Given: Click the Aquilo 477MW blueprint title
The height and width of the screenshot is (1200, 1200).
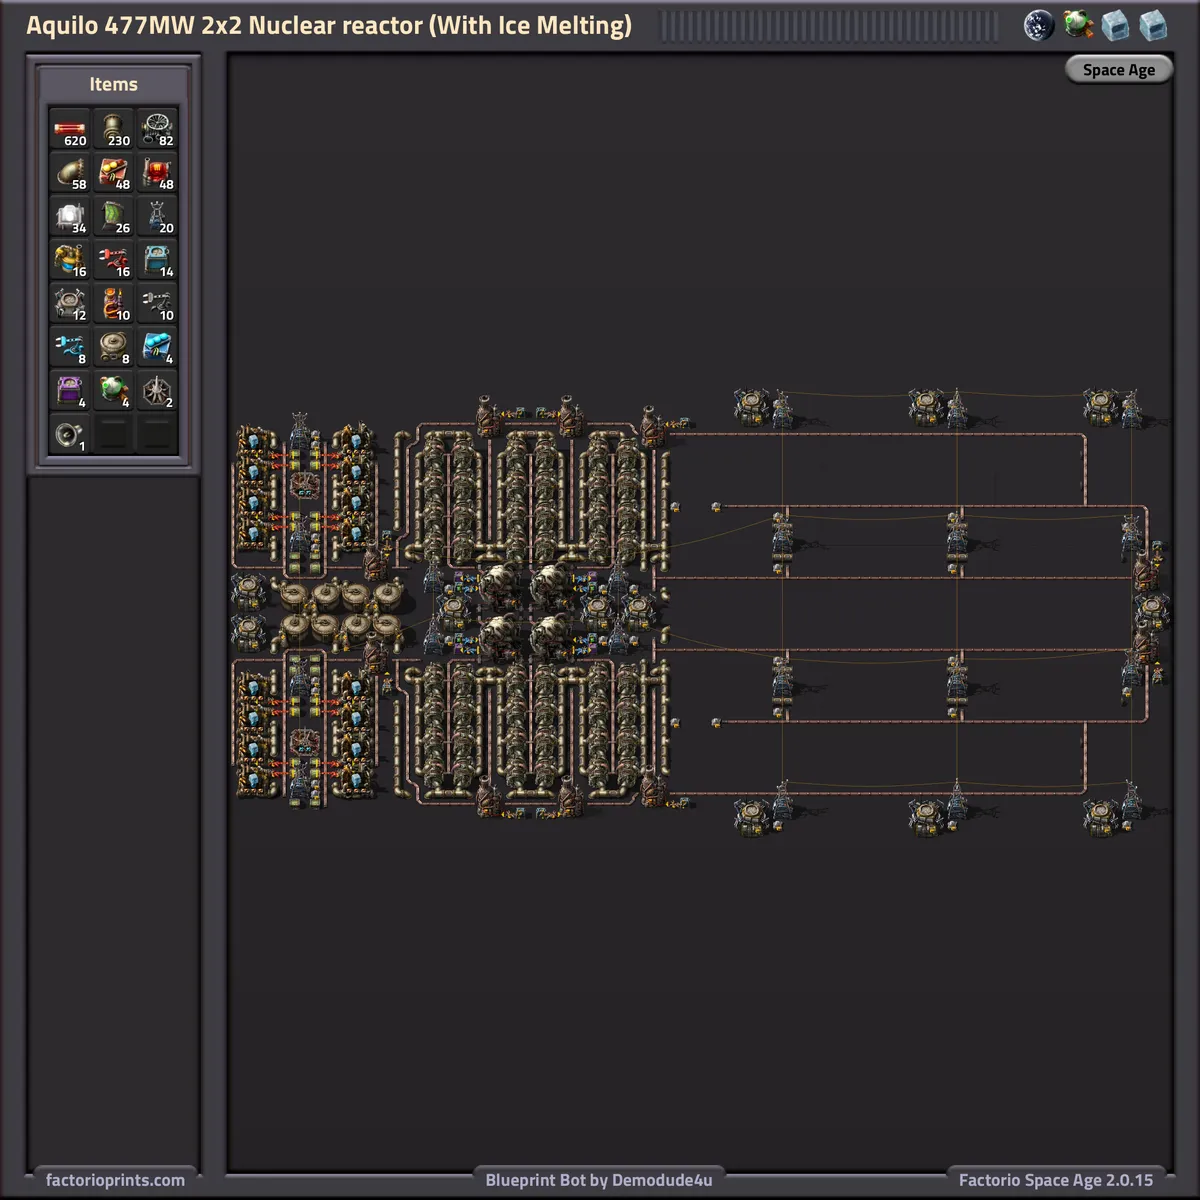Looking at the screenshot, I should (329, 26).
